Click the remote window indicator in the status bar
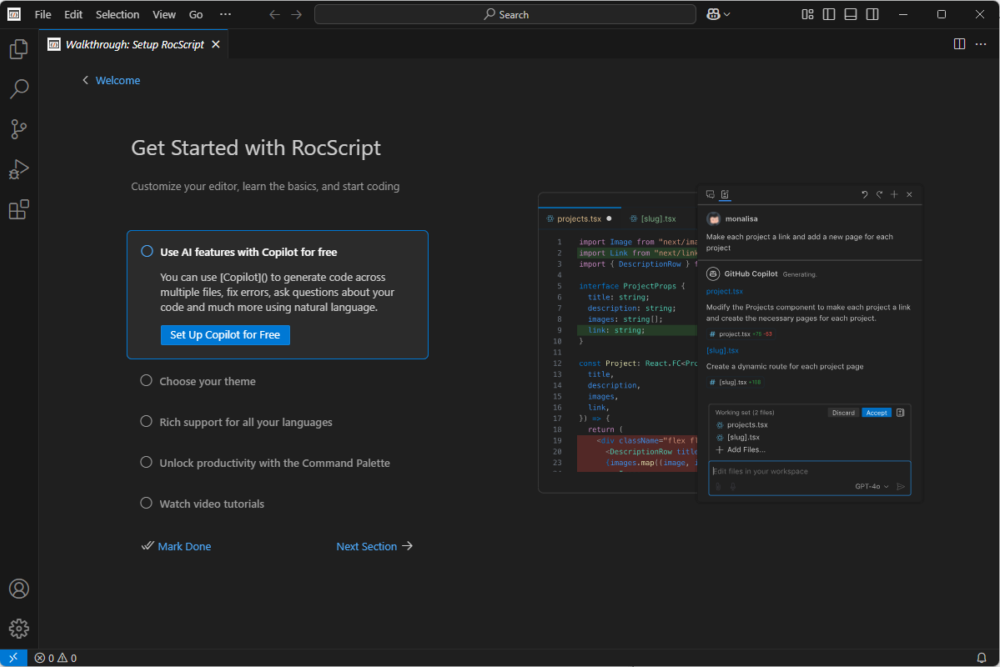 (13, 657)
